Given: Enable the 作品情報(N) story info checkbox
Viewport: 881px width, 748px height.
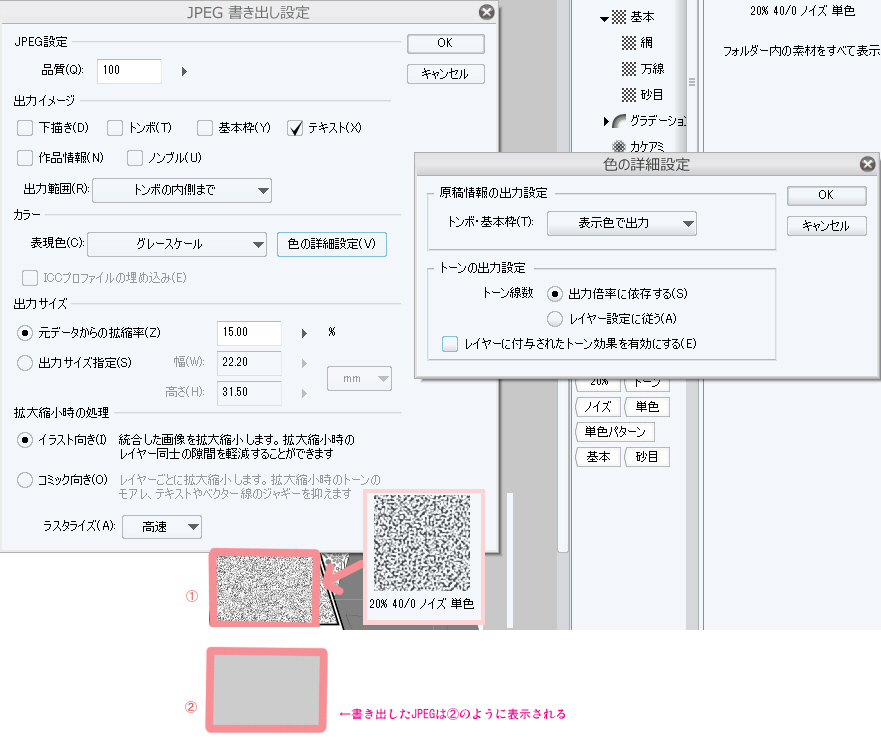Looking at the screenshot, I should [25, 158].
